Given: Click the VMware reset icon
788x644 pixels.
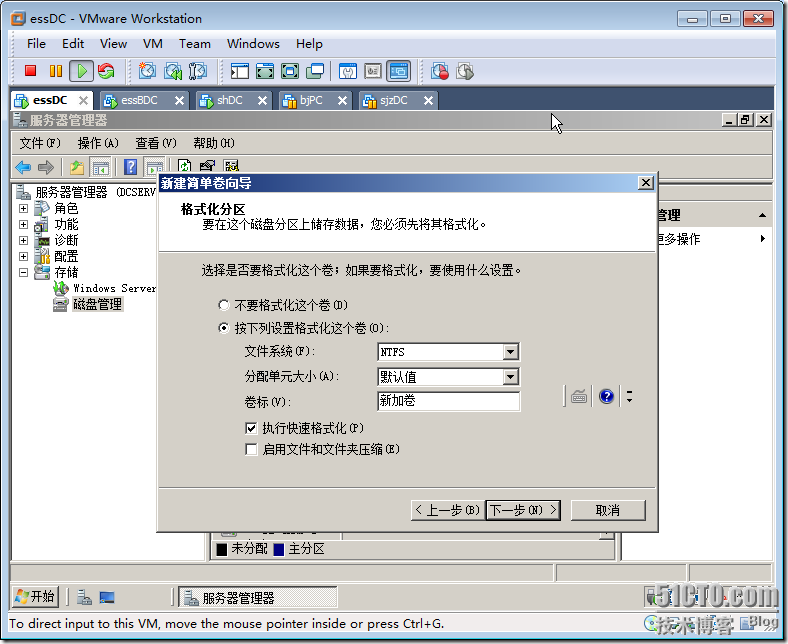Looking at the screenshot, I should [x=106, y=71].
